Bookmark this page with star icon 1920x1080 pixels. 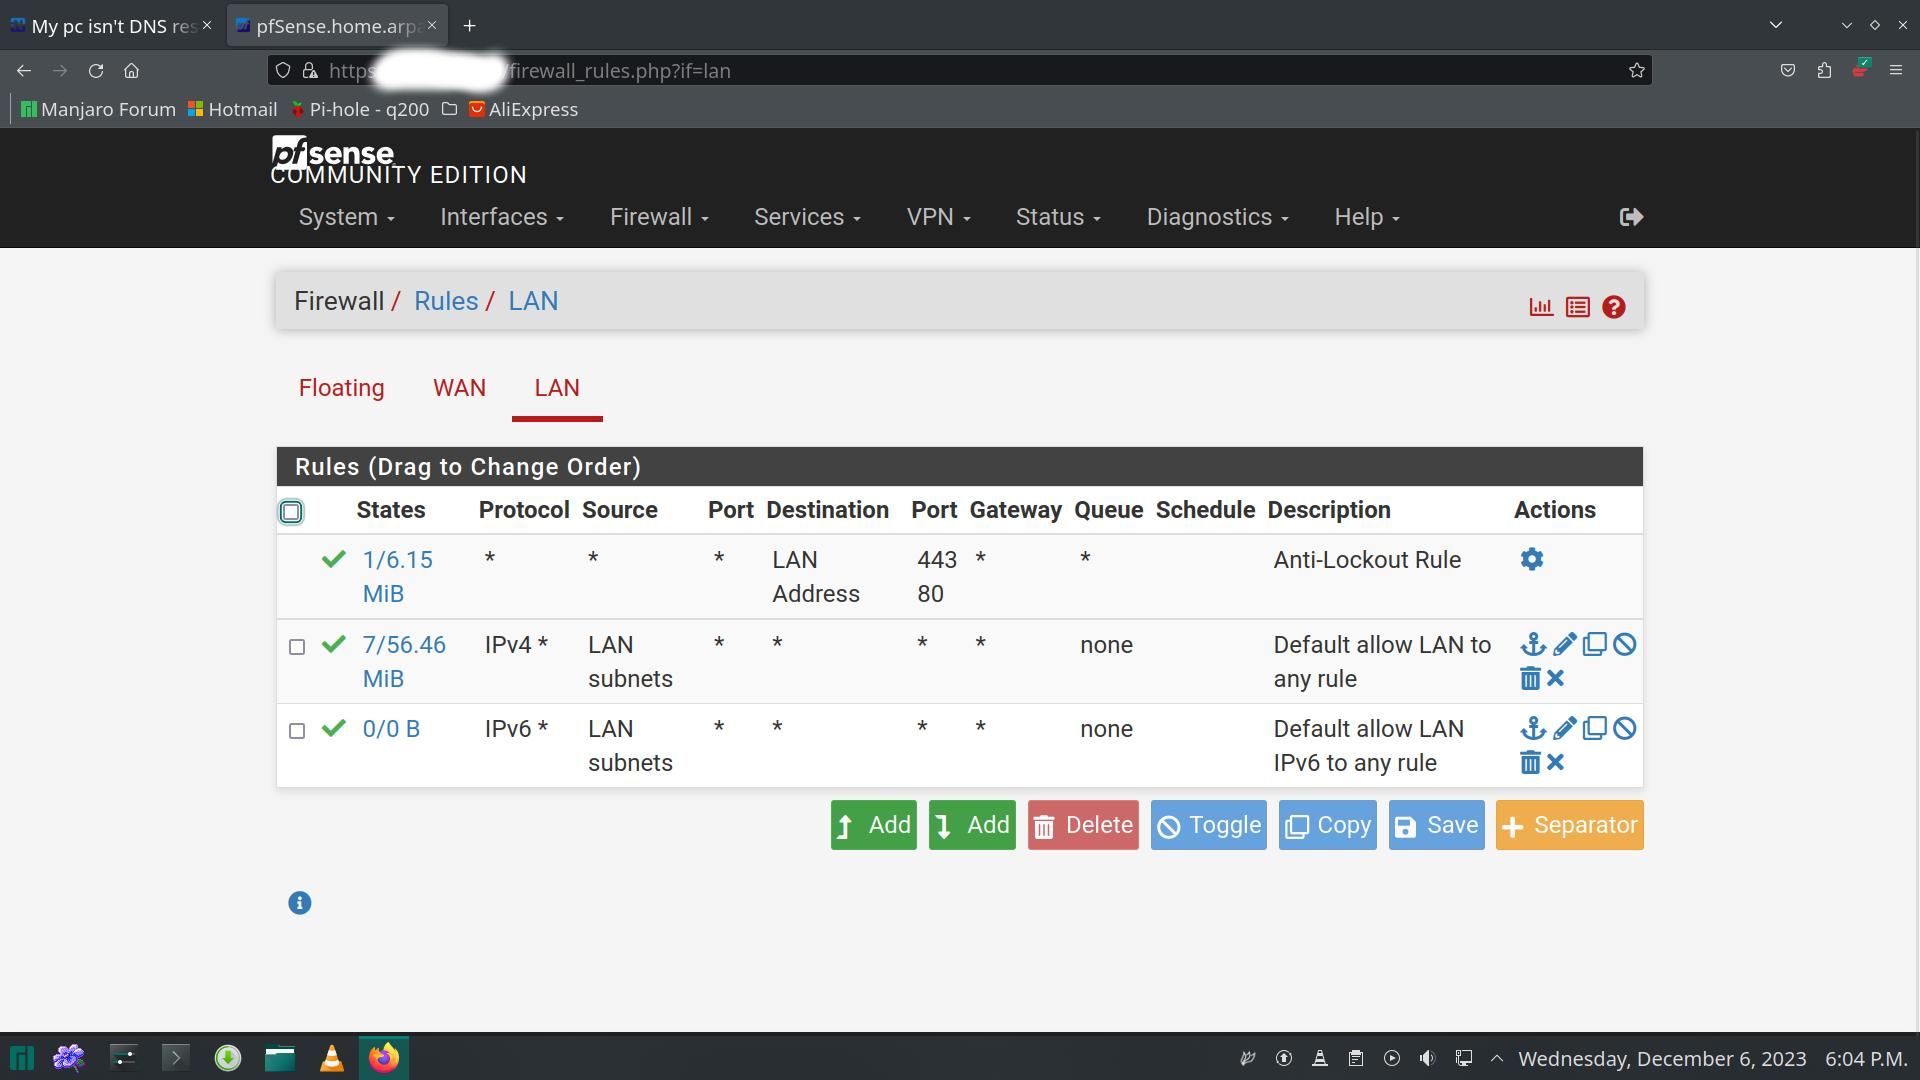[1637, 71]
